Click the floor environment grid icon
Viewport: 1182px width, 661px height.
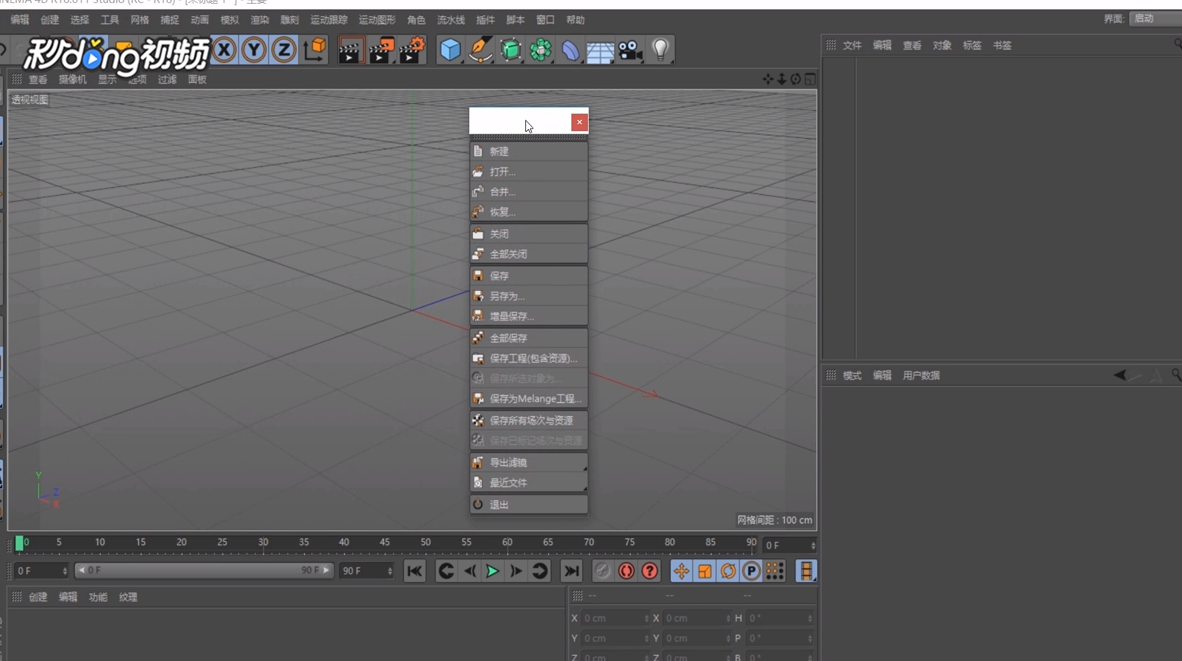600,51
